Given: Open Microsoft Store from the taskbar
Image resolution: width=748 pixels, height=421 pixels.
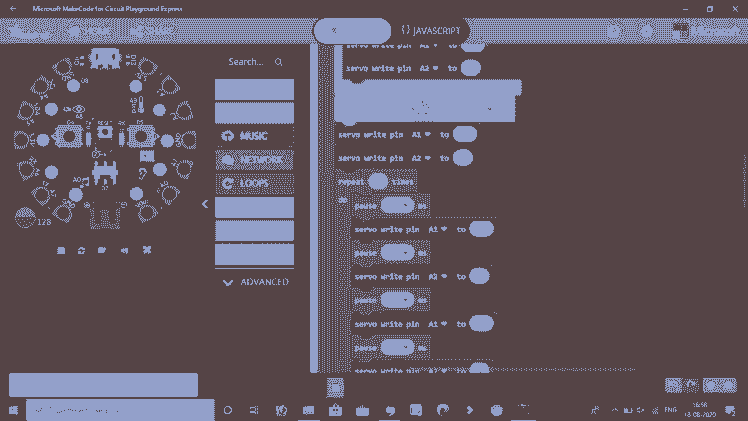Looking at the screenshot, I should (x=335, y=410).
